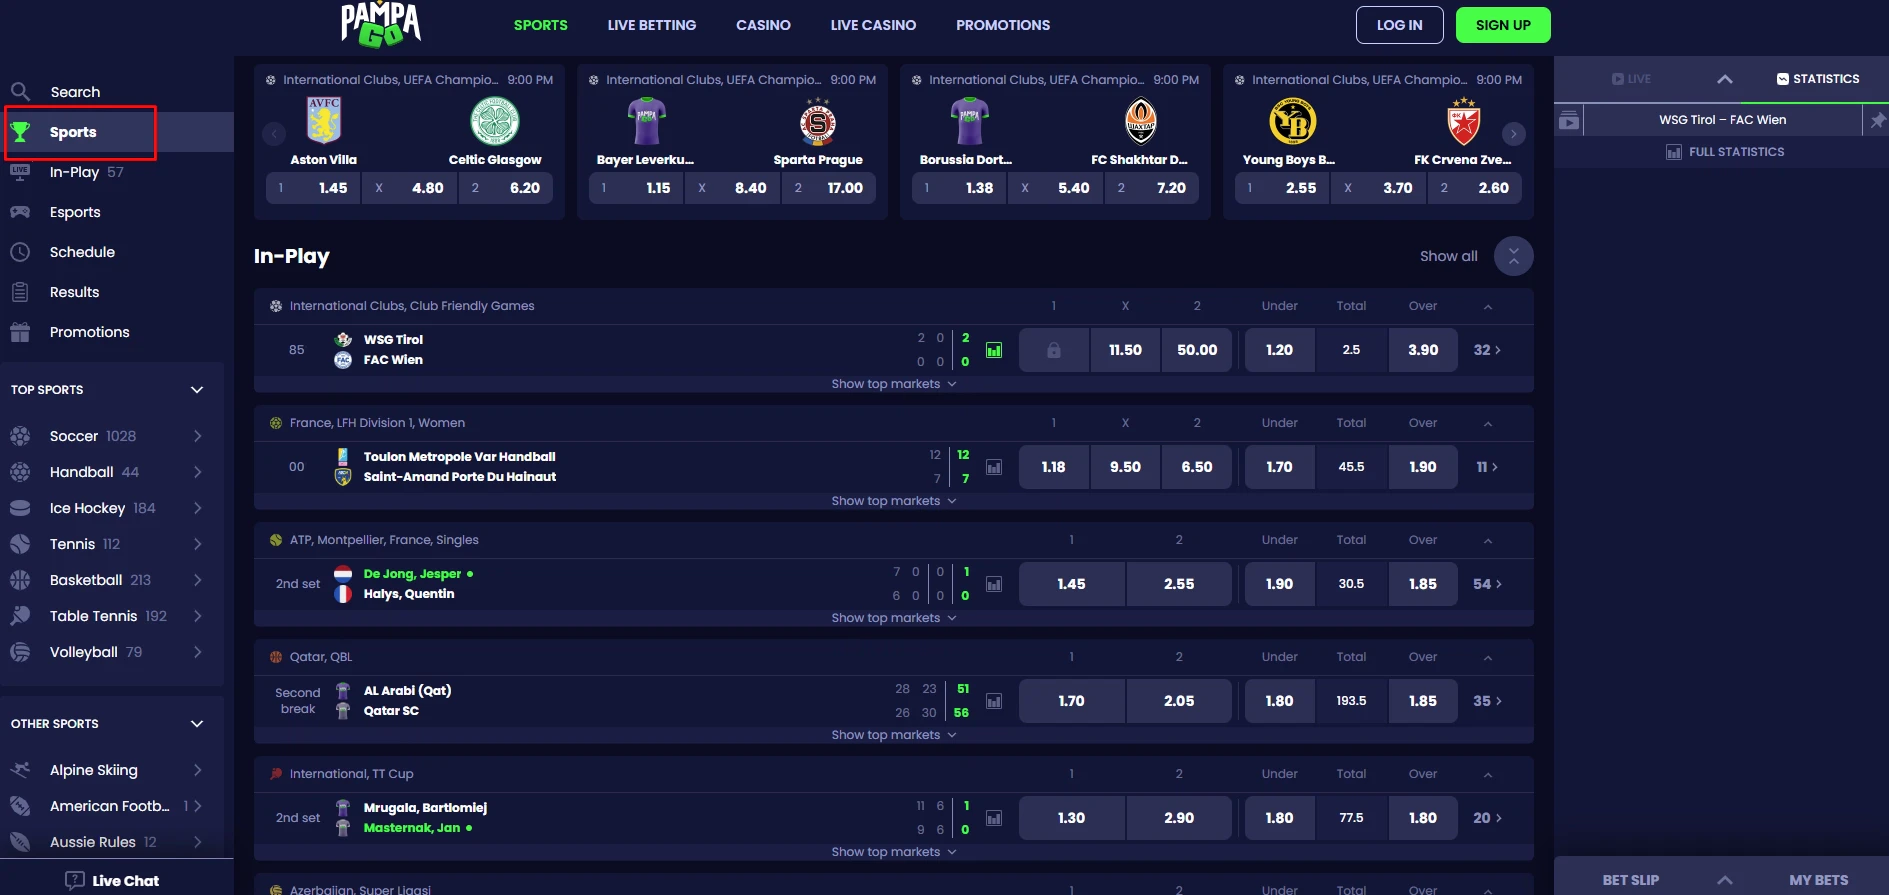Select Sparta Prague win odds 17.00
The width and height of the screenshot is (1889, 895).
[829, 188]
